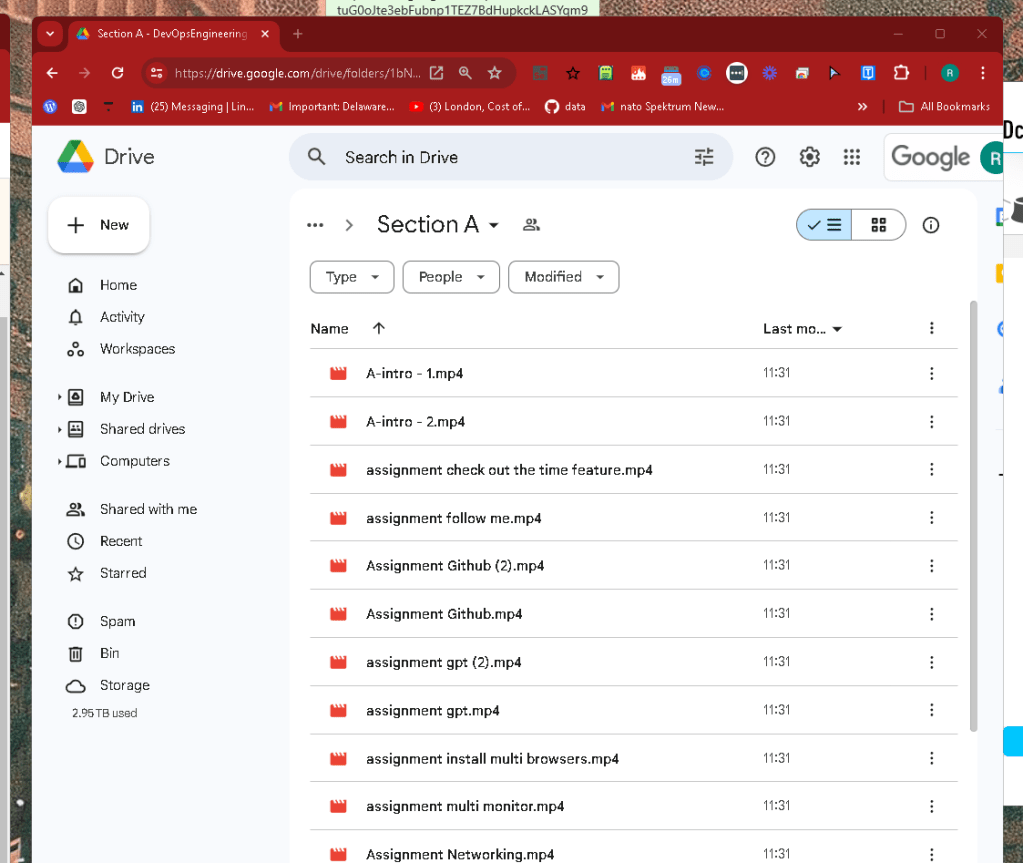
Task: Open the Drive settings gear
Action: [x=809, y=157]
